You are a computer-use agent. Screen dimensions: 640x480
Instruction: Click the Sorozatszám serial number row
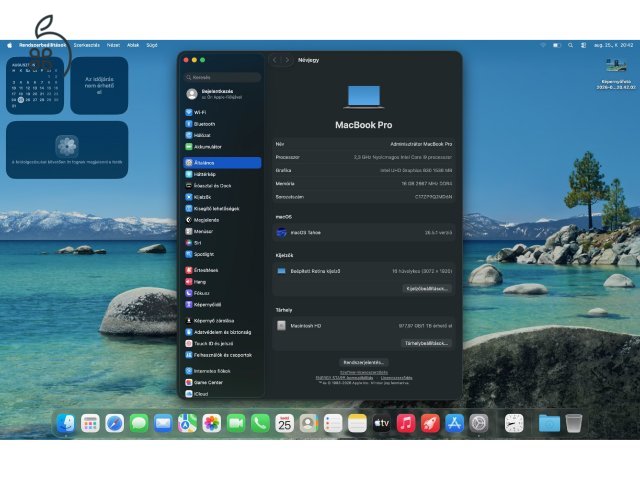364,197
